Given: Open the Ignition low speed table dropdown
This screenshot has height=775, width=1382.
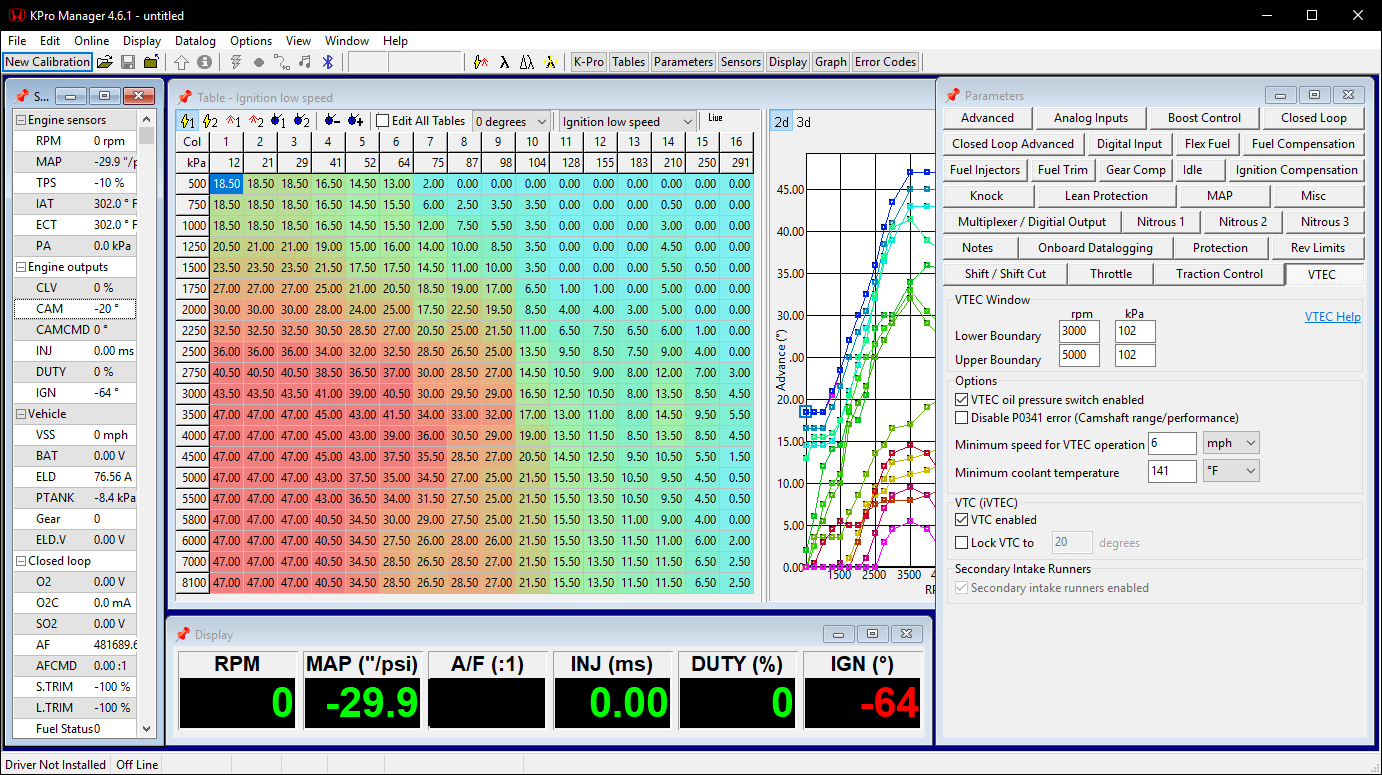Looking at the screenshot, I should 627,122.
